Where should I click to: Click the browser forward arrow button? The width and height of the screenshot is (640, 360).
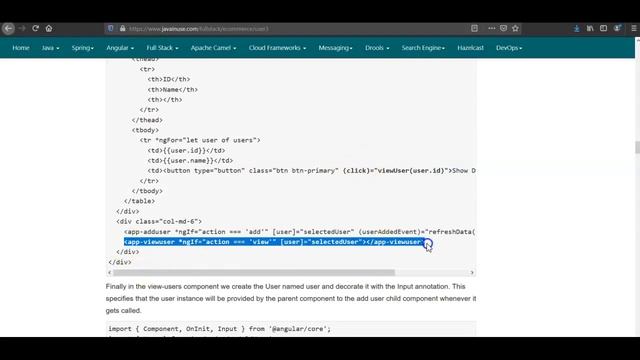[22, 28]
